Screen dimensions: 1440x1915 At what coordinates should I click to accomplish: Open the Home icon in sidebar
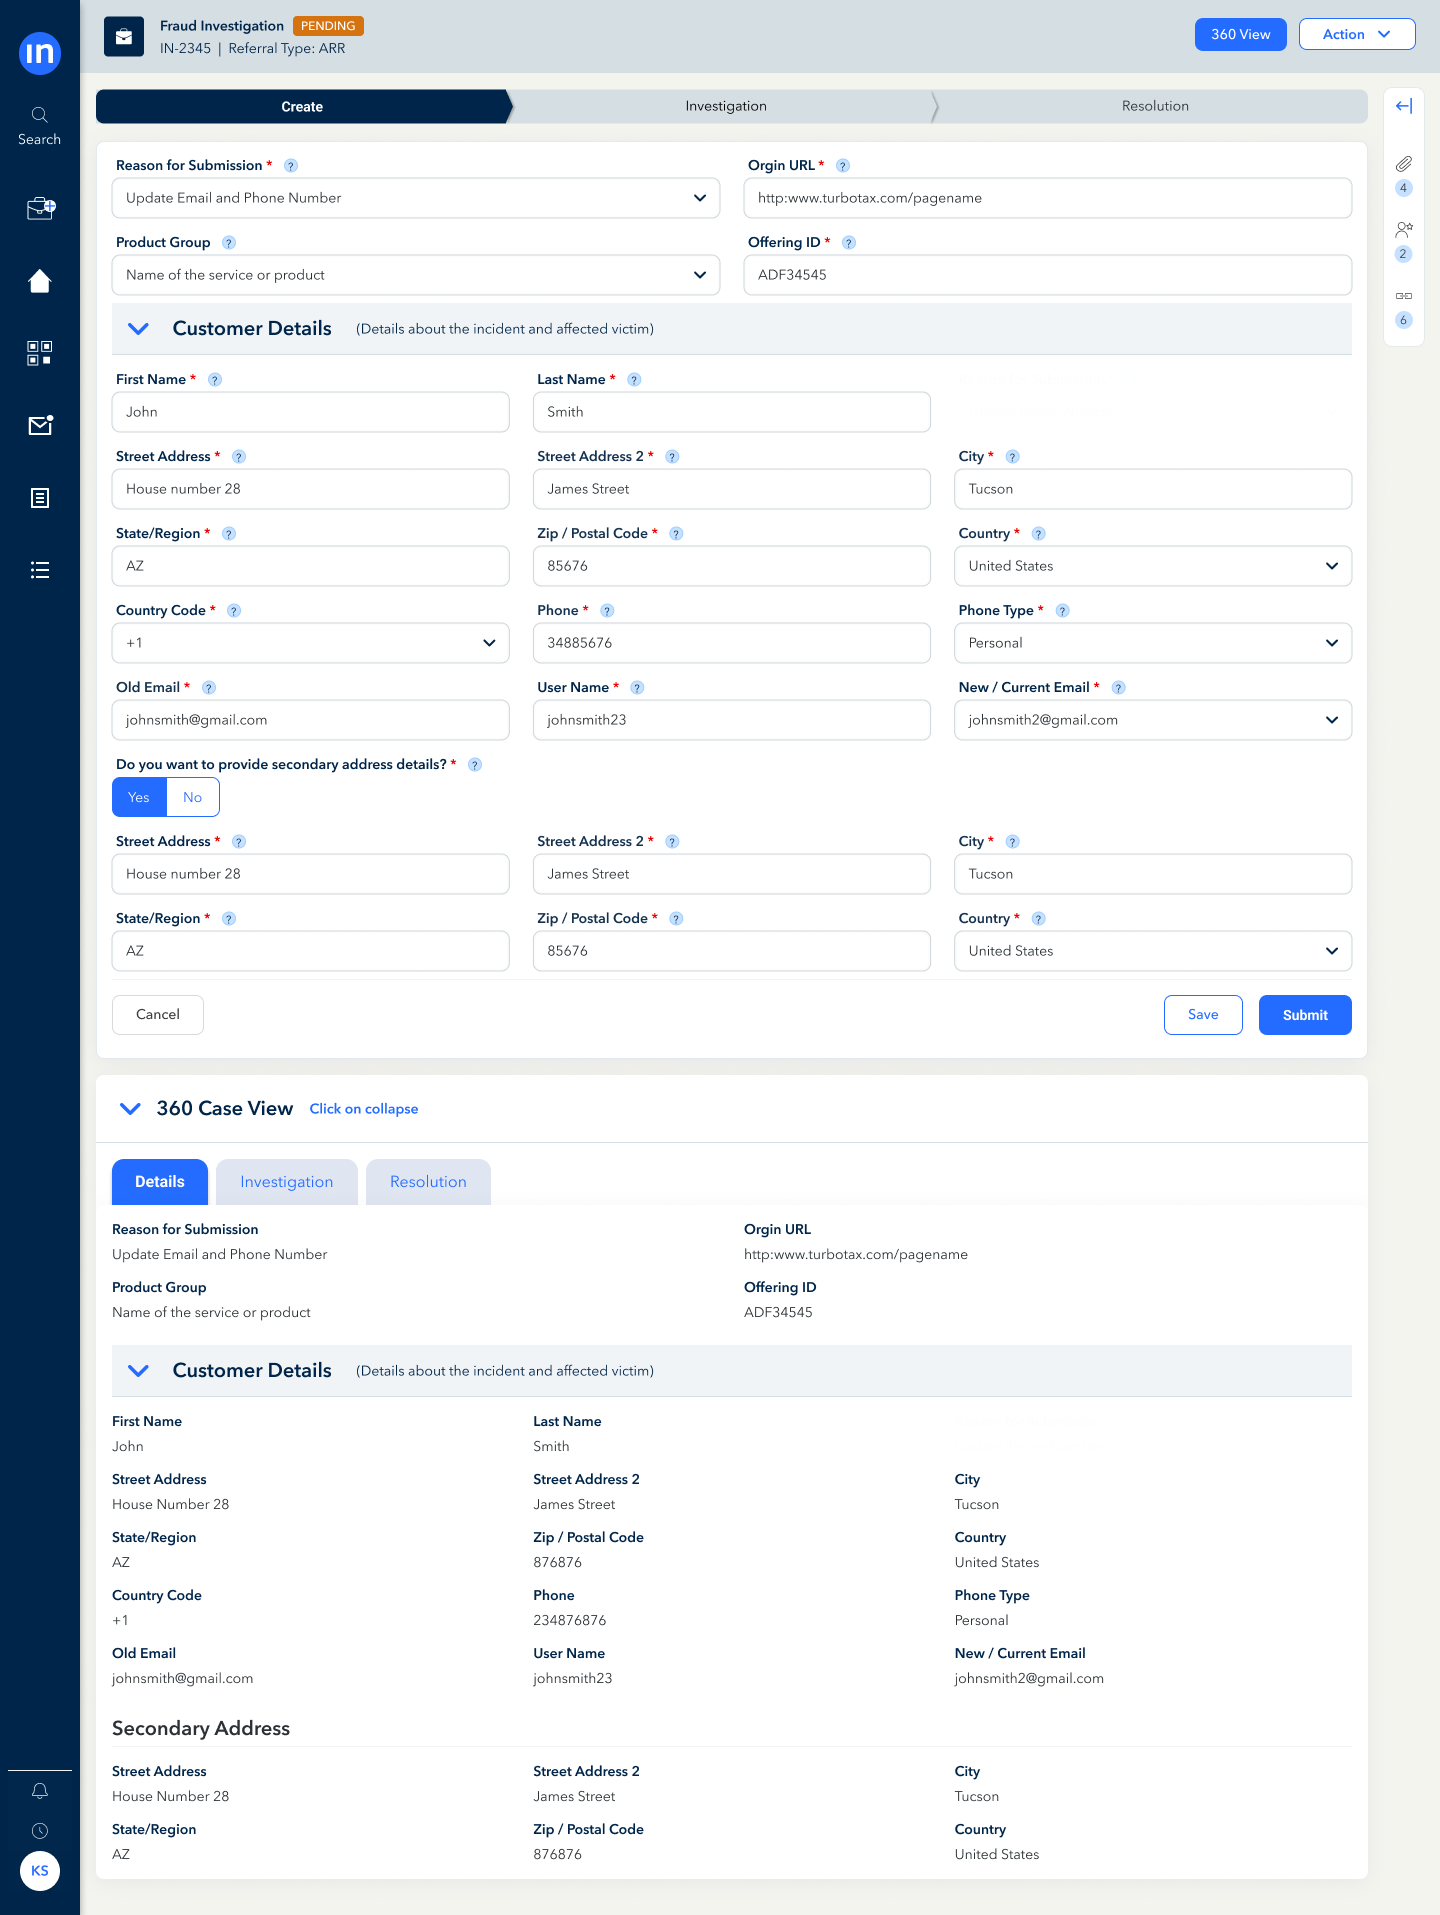(x=39, y=281)
